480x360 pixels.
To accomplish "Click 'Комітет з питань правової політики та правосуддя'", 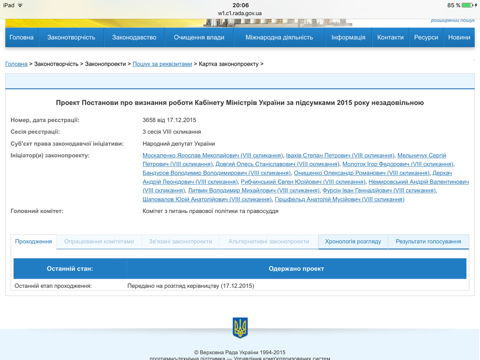I will [210, 211].
